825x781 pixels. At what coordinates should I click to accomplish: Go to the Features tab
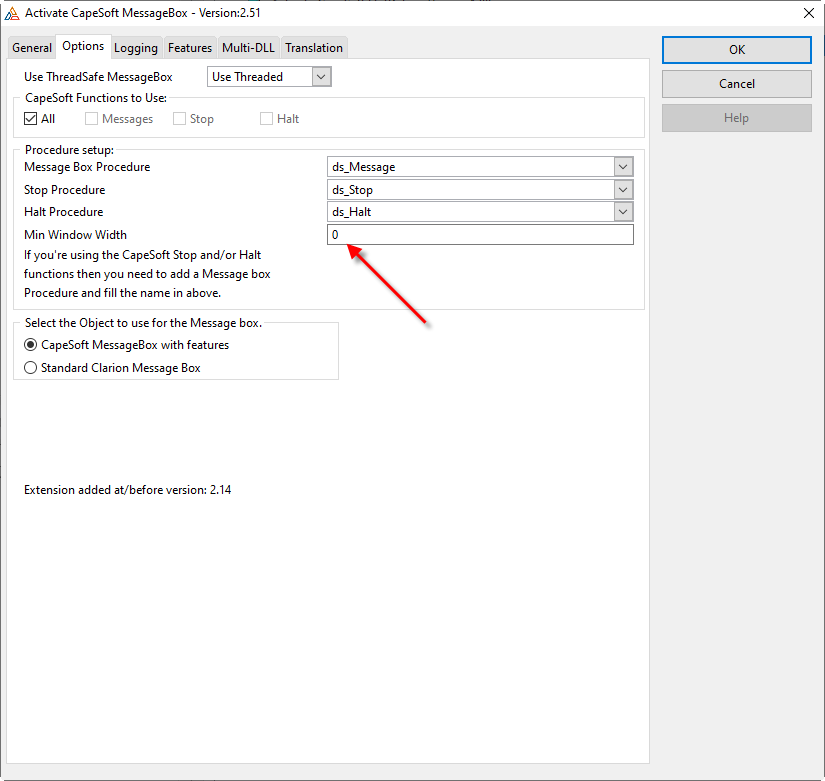tap(190, 48)
